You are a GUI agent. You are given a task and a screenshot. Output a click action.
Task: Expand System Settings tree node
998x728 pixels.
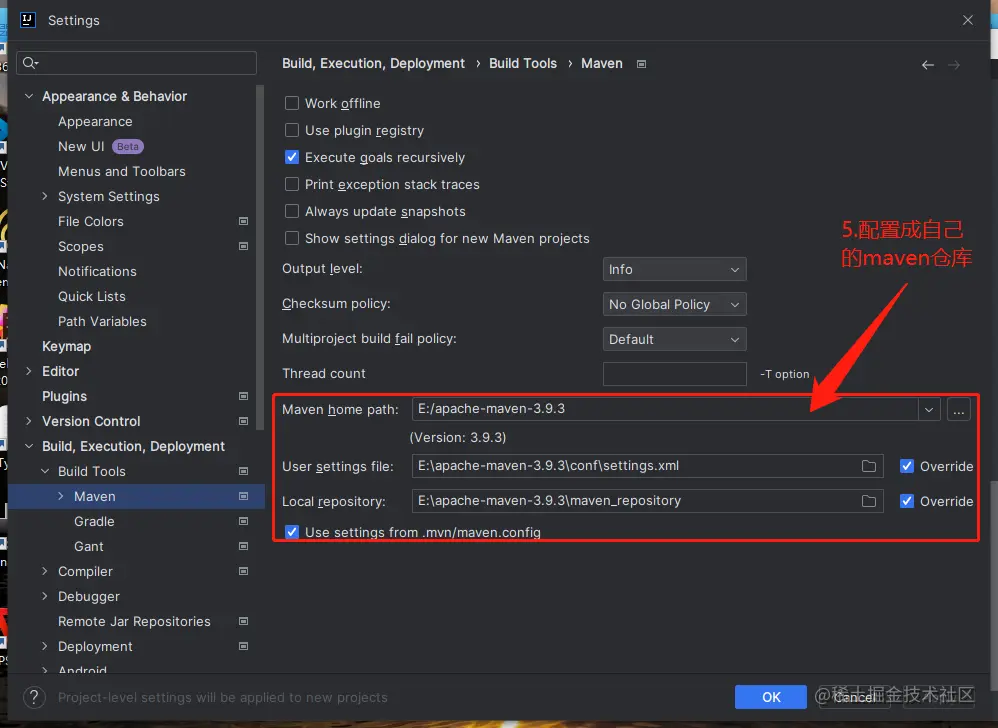(x=45, y=196)
